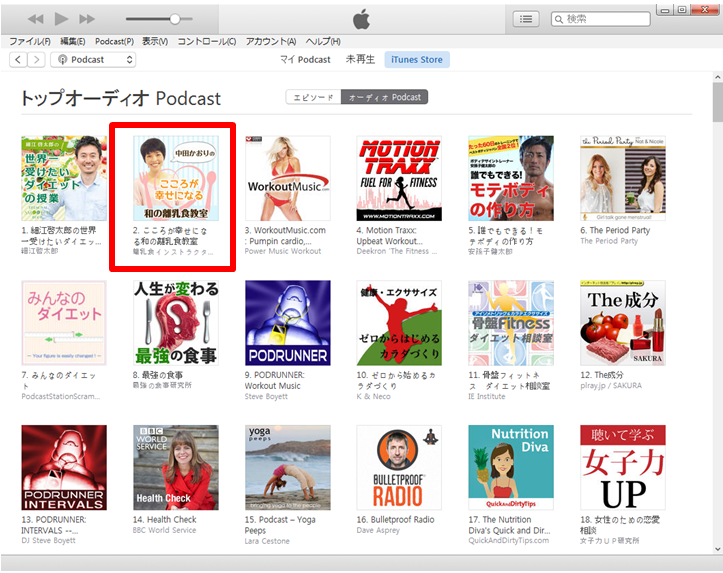The height and width of the screenshot is (573, 723).
Task: Click the play button
Action: pos(61,19)
